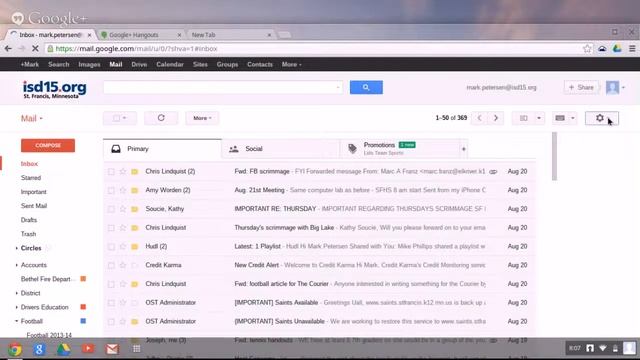The height and width of the screenshot is (360, 640).
Task: Go to older messages arrow
Action: pyautogui.click(x=496, y=118)
